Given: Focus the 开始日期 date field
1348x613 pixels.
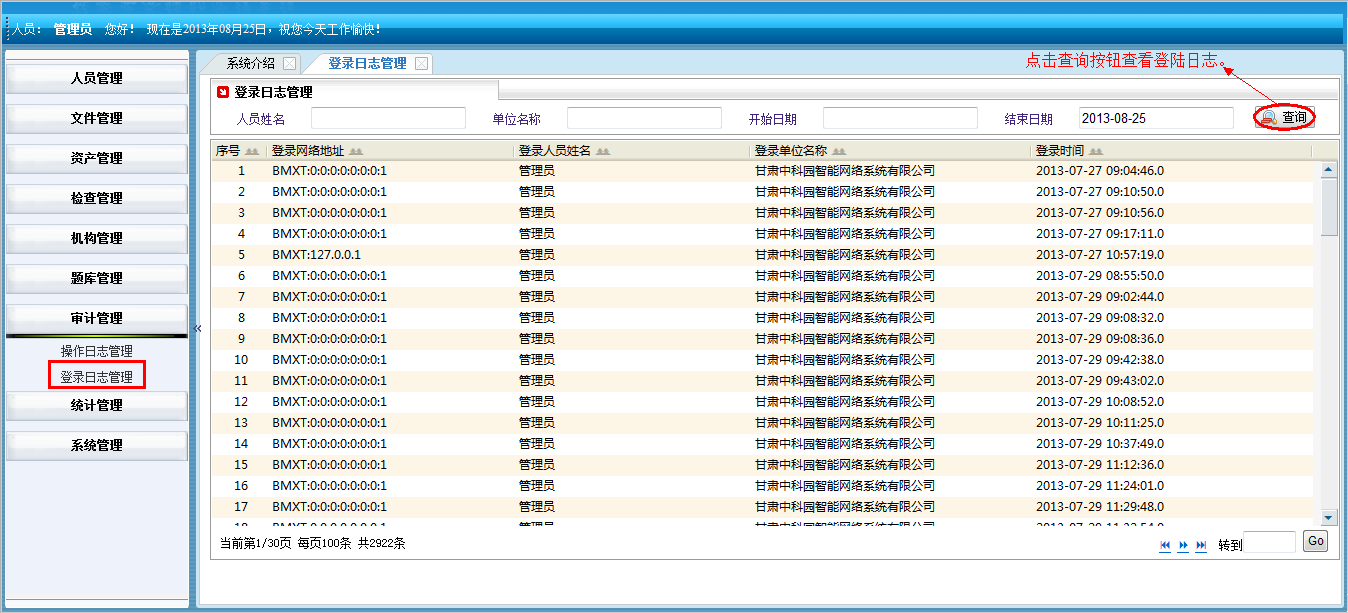Looking at the screenshot, I should [900, 118].
